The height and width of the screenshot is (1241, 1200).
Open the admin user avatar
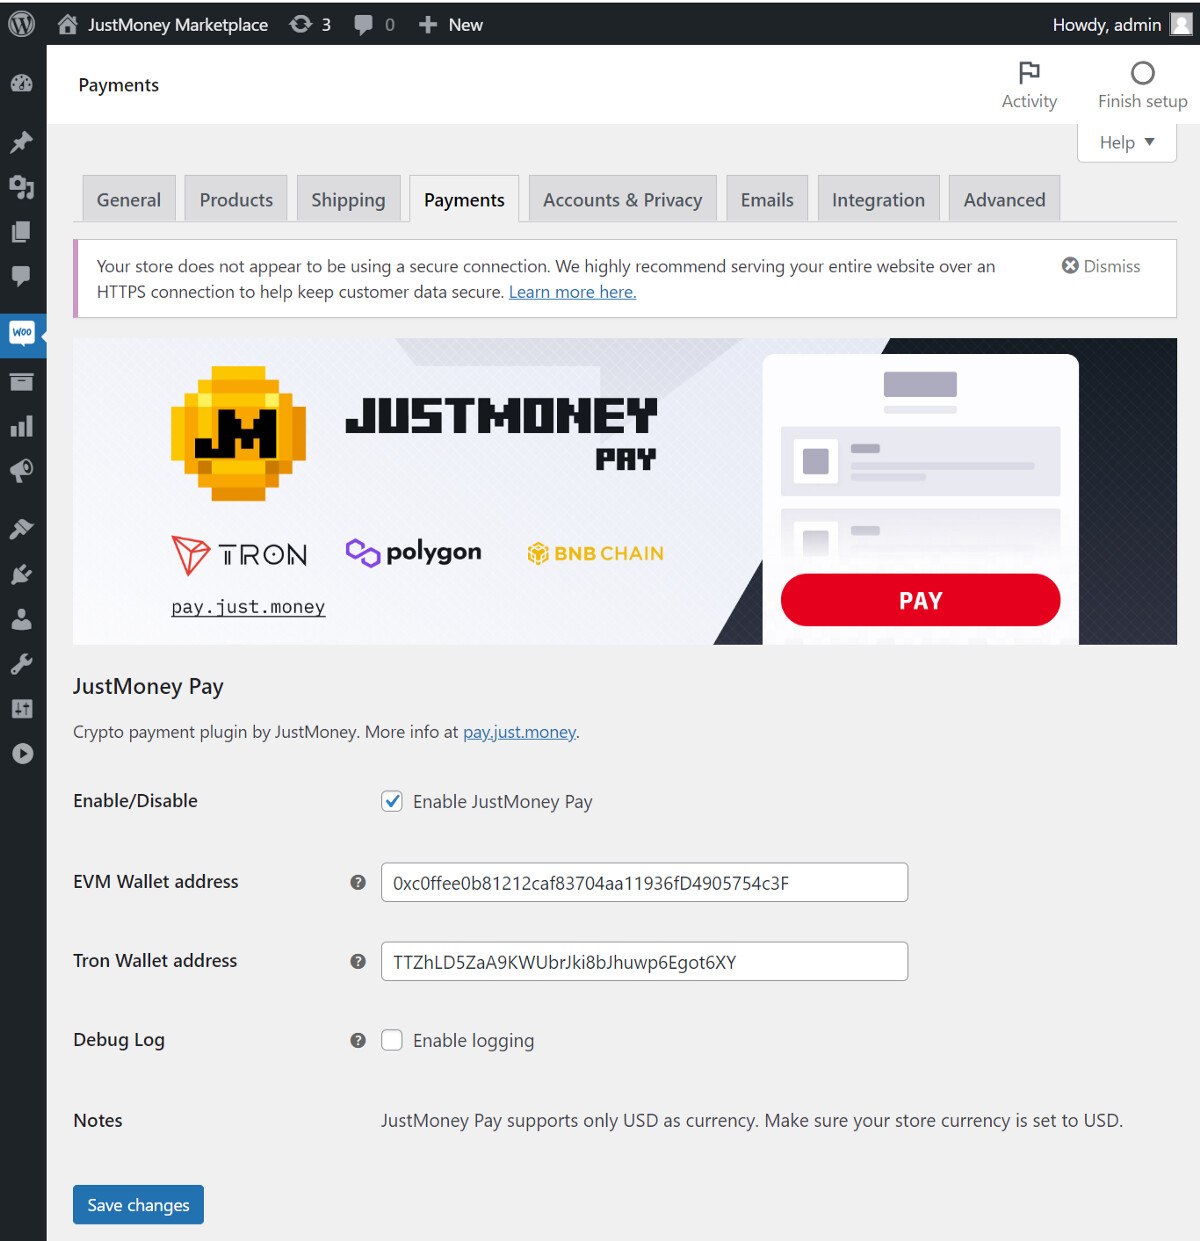1181,24
